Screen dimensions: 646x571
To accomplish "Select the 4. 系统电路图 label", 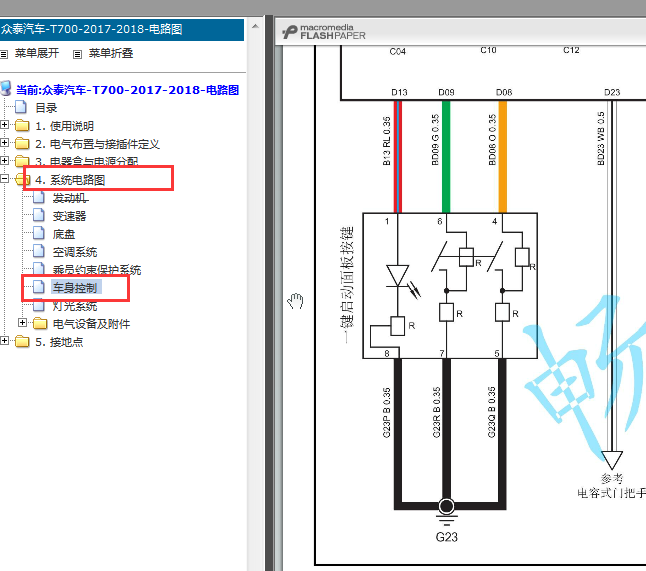I will 70,180.
